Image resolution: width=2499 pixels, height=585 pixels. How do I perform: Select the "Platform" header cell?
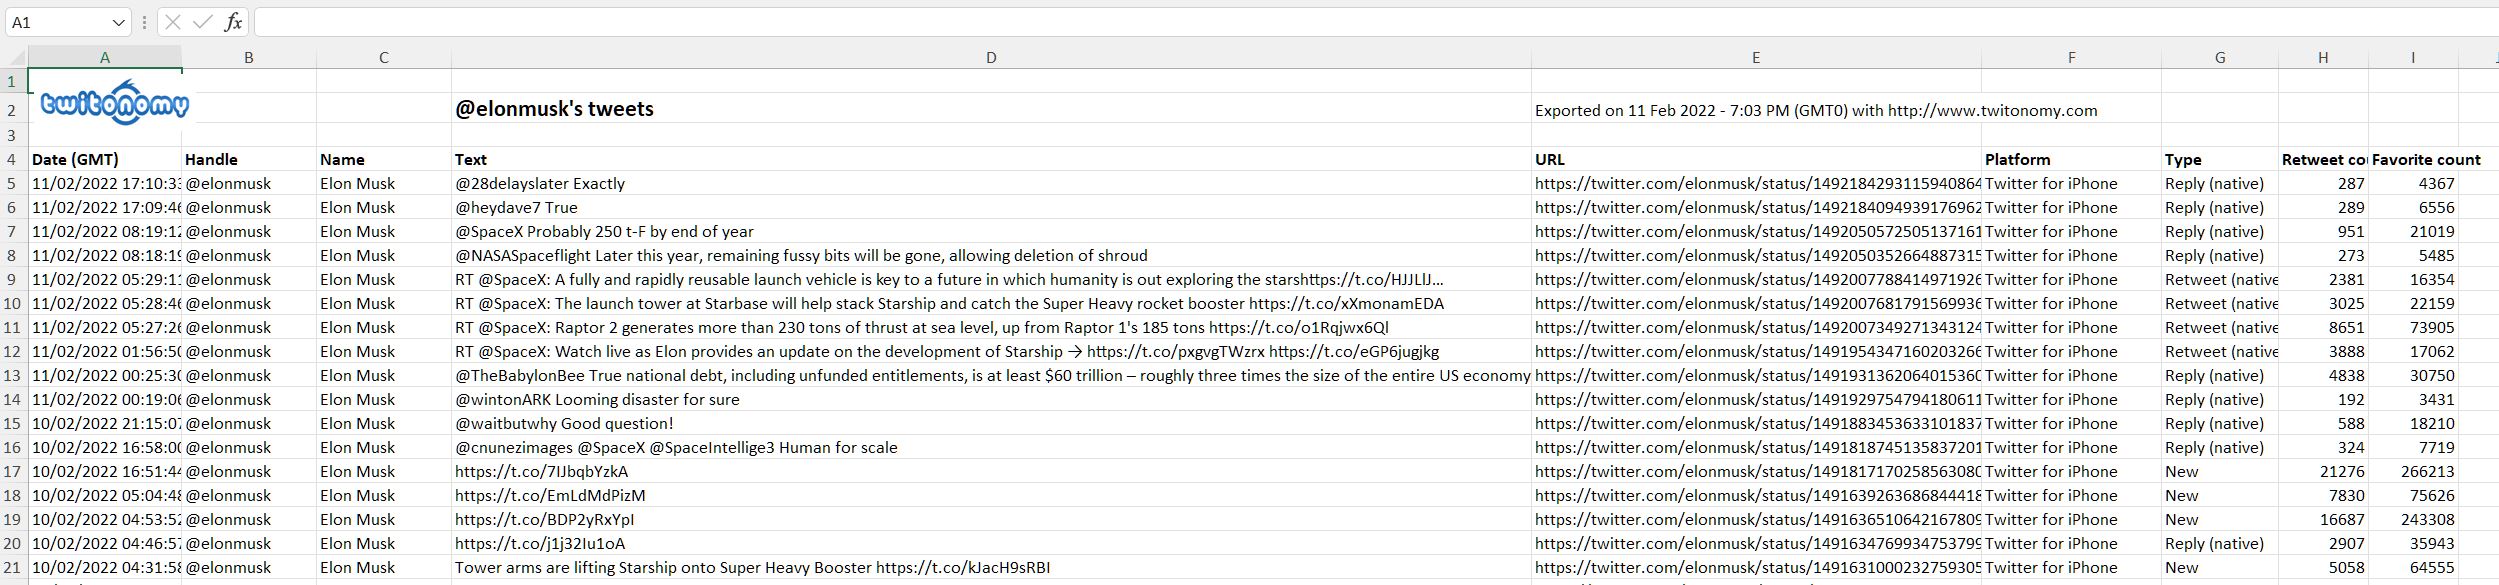(2072, 159)
